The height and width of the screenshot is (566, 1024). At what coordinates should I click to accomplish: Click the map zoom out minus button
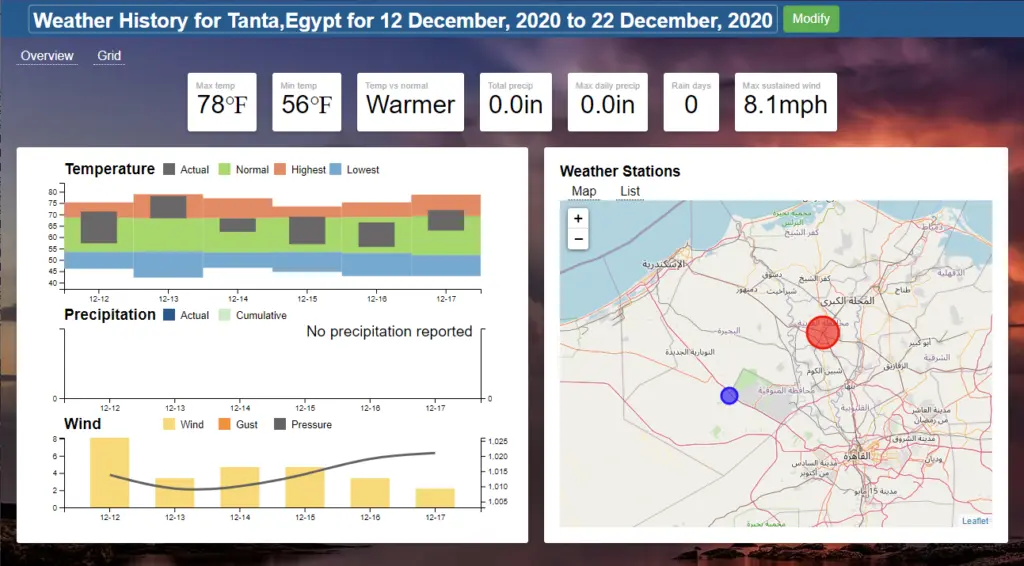(x=577, y=240)
